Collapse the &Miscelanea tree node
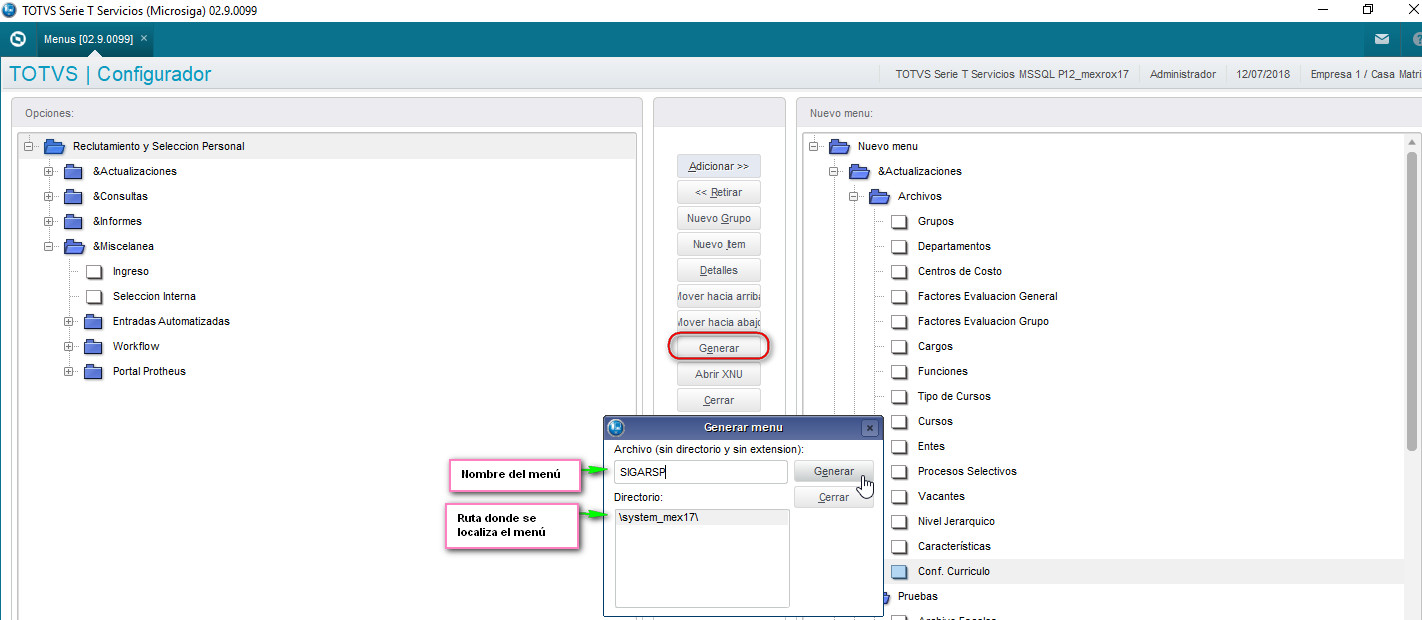The image size is (1422, 620). 49,246
